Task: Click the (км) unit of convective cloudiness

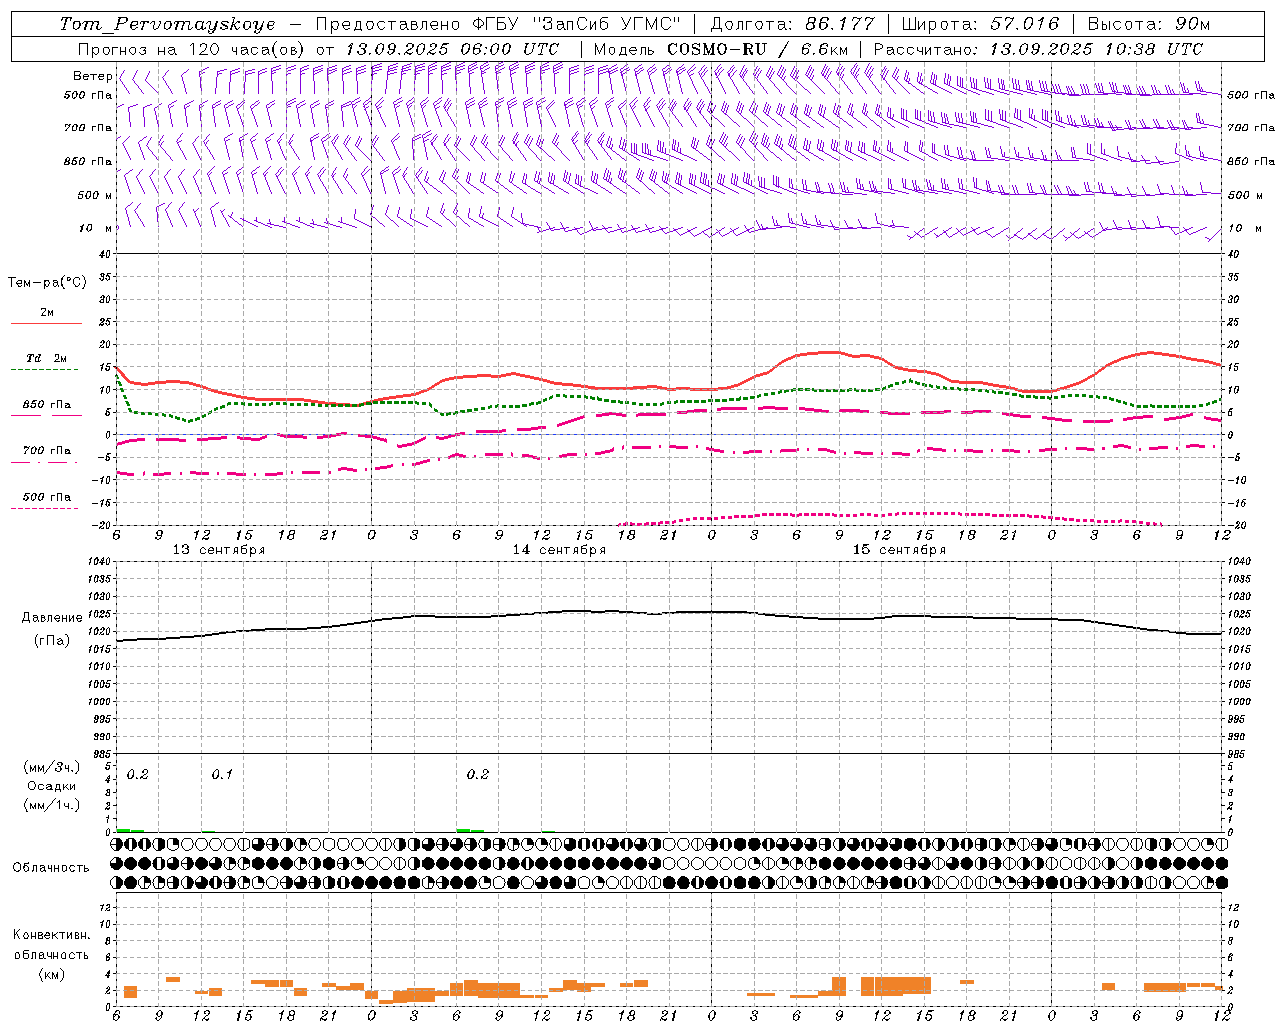Action: point(51,974)
